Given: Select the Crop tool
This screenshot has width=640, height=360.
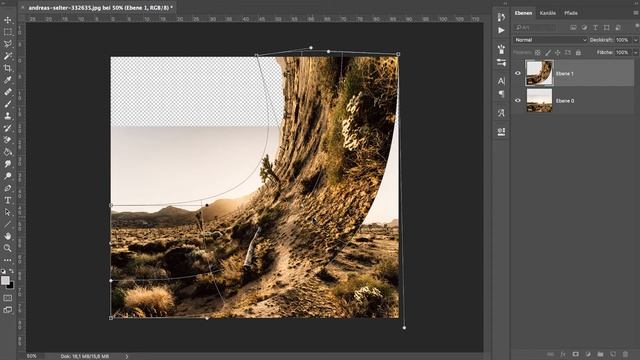Looking at the screenshot, I should 8,68.
